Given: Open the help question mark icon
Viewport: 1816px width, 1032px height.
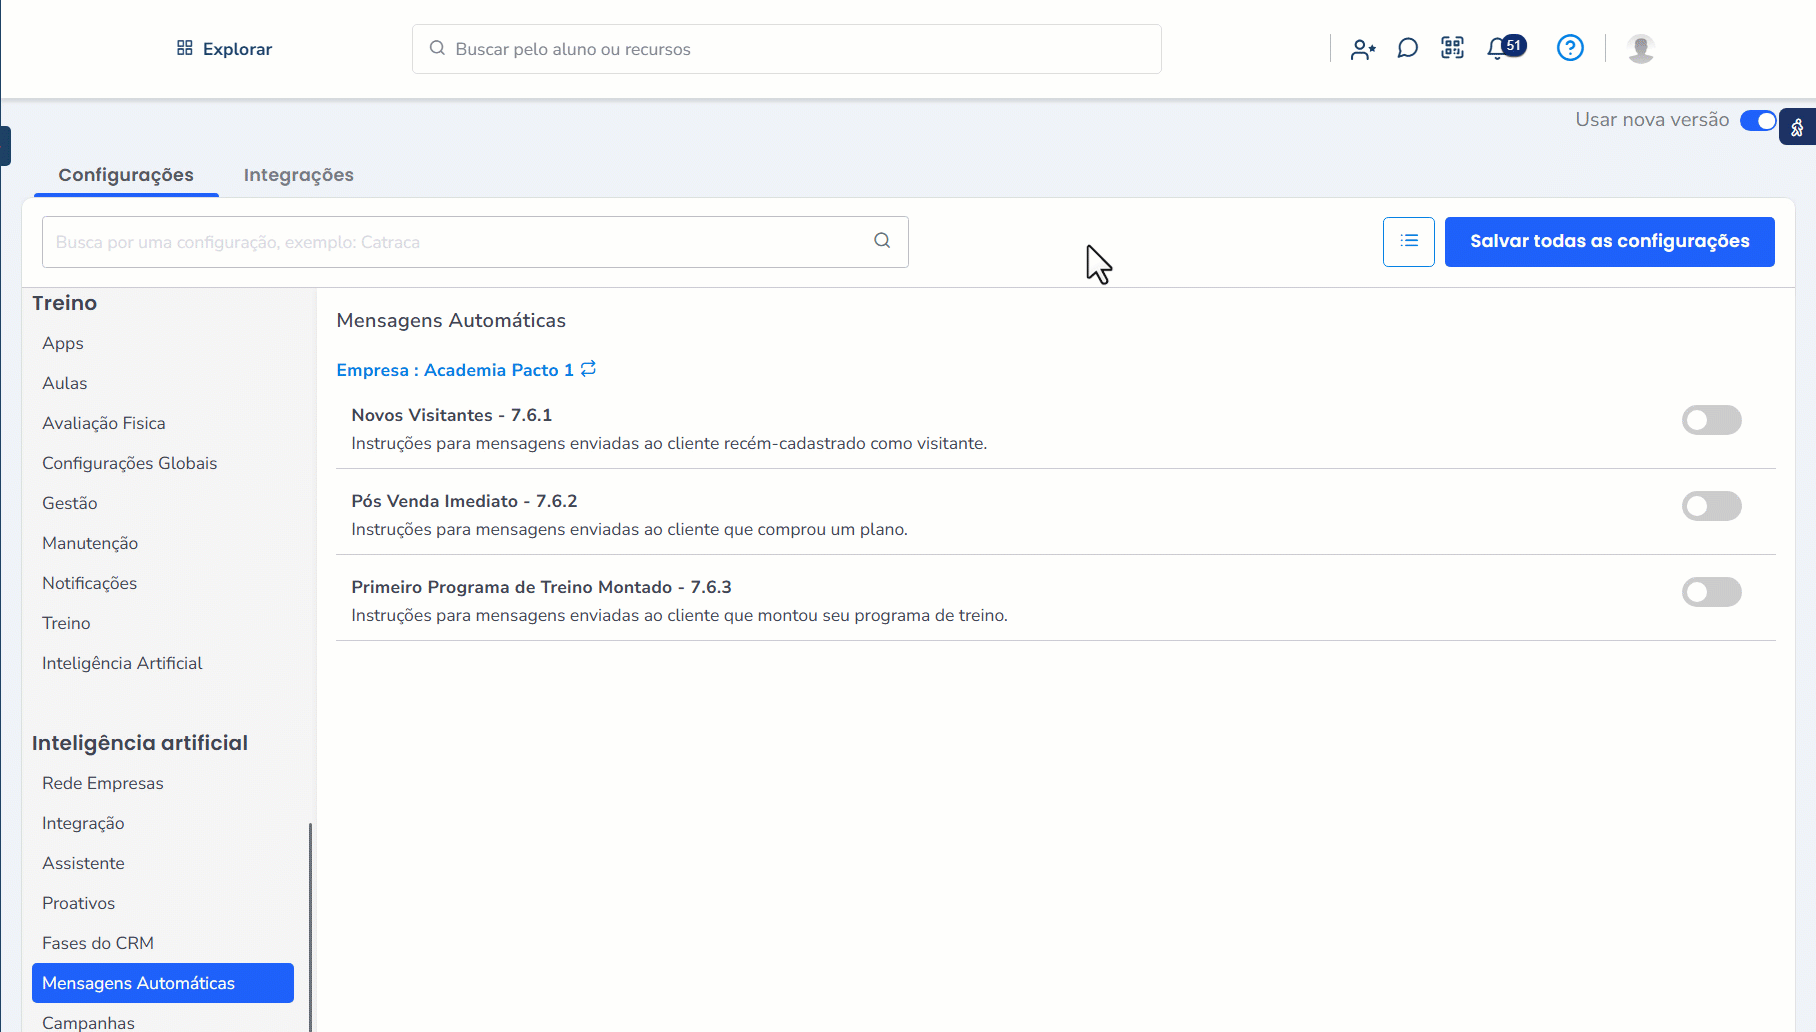Looking at the screenshot, I should click(x=1570, y=48).
